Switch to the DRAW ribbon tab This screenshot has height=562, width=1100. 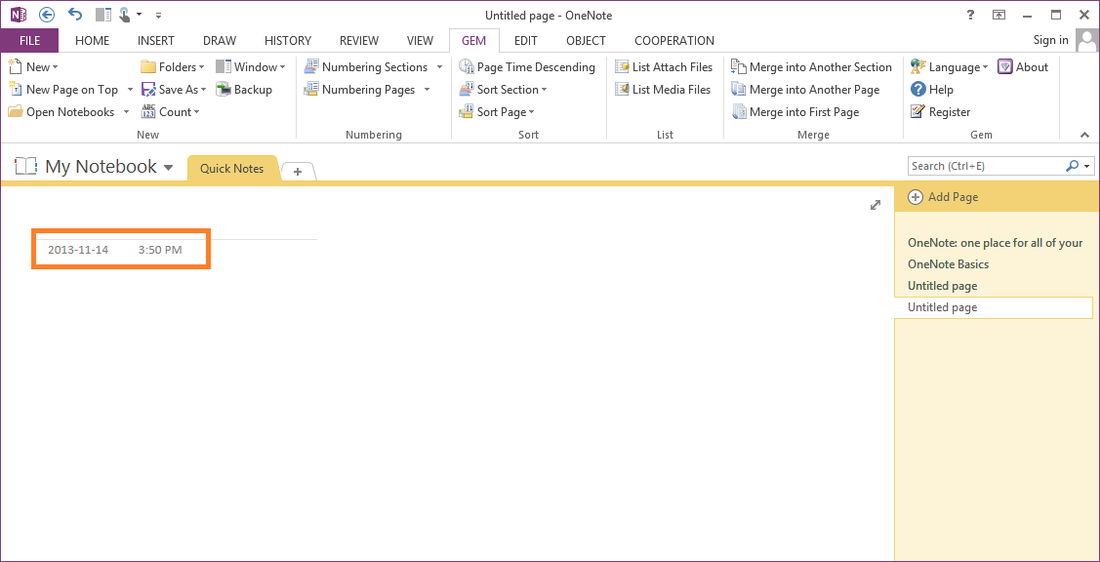click(x=220, y=41)
